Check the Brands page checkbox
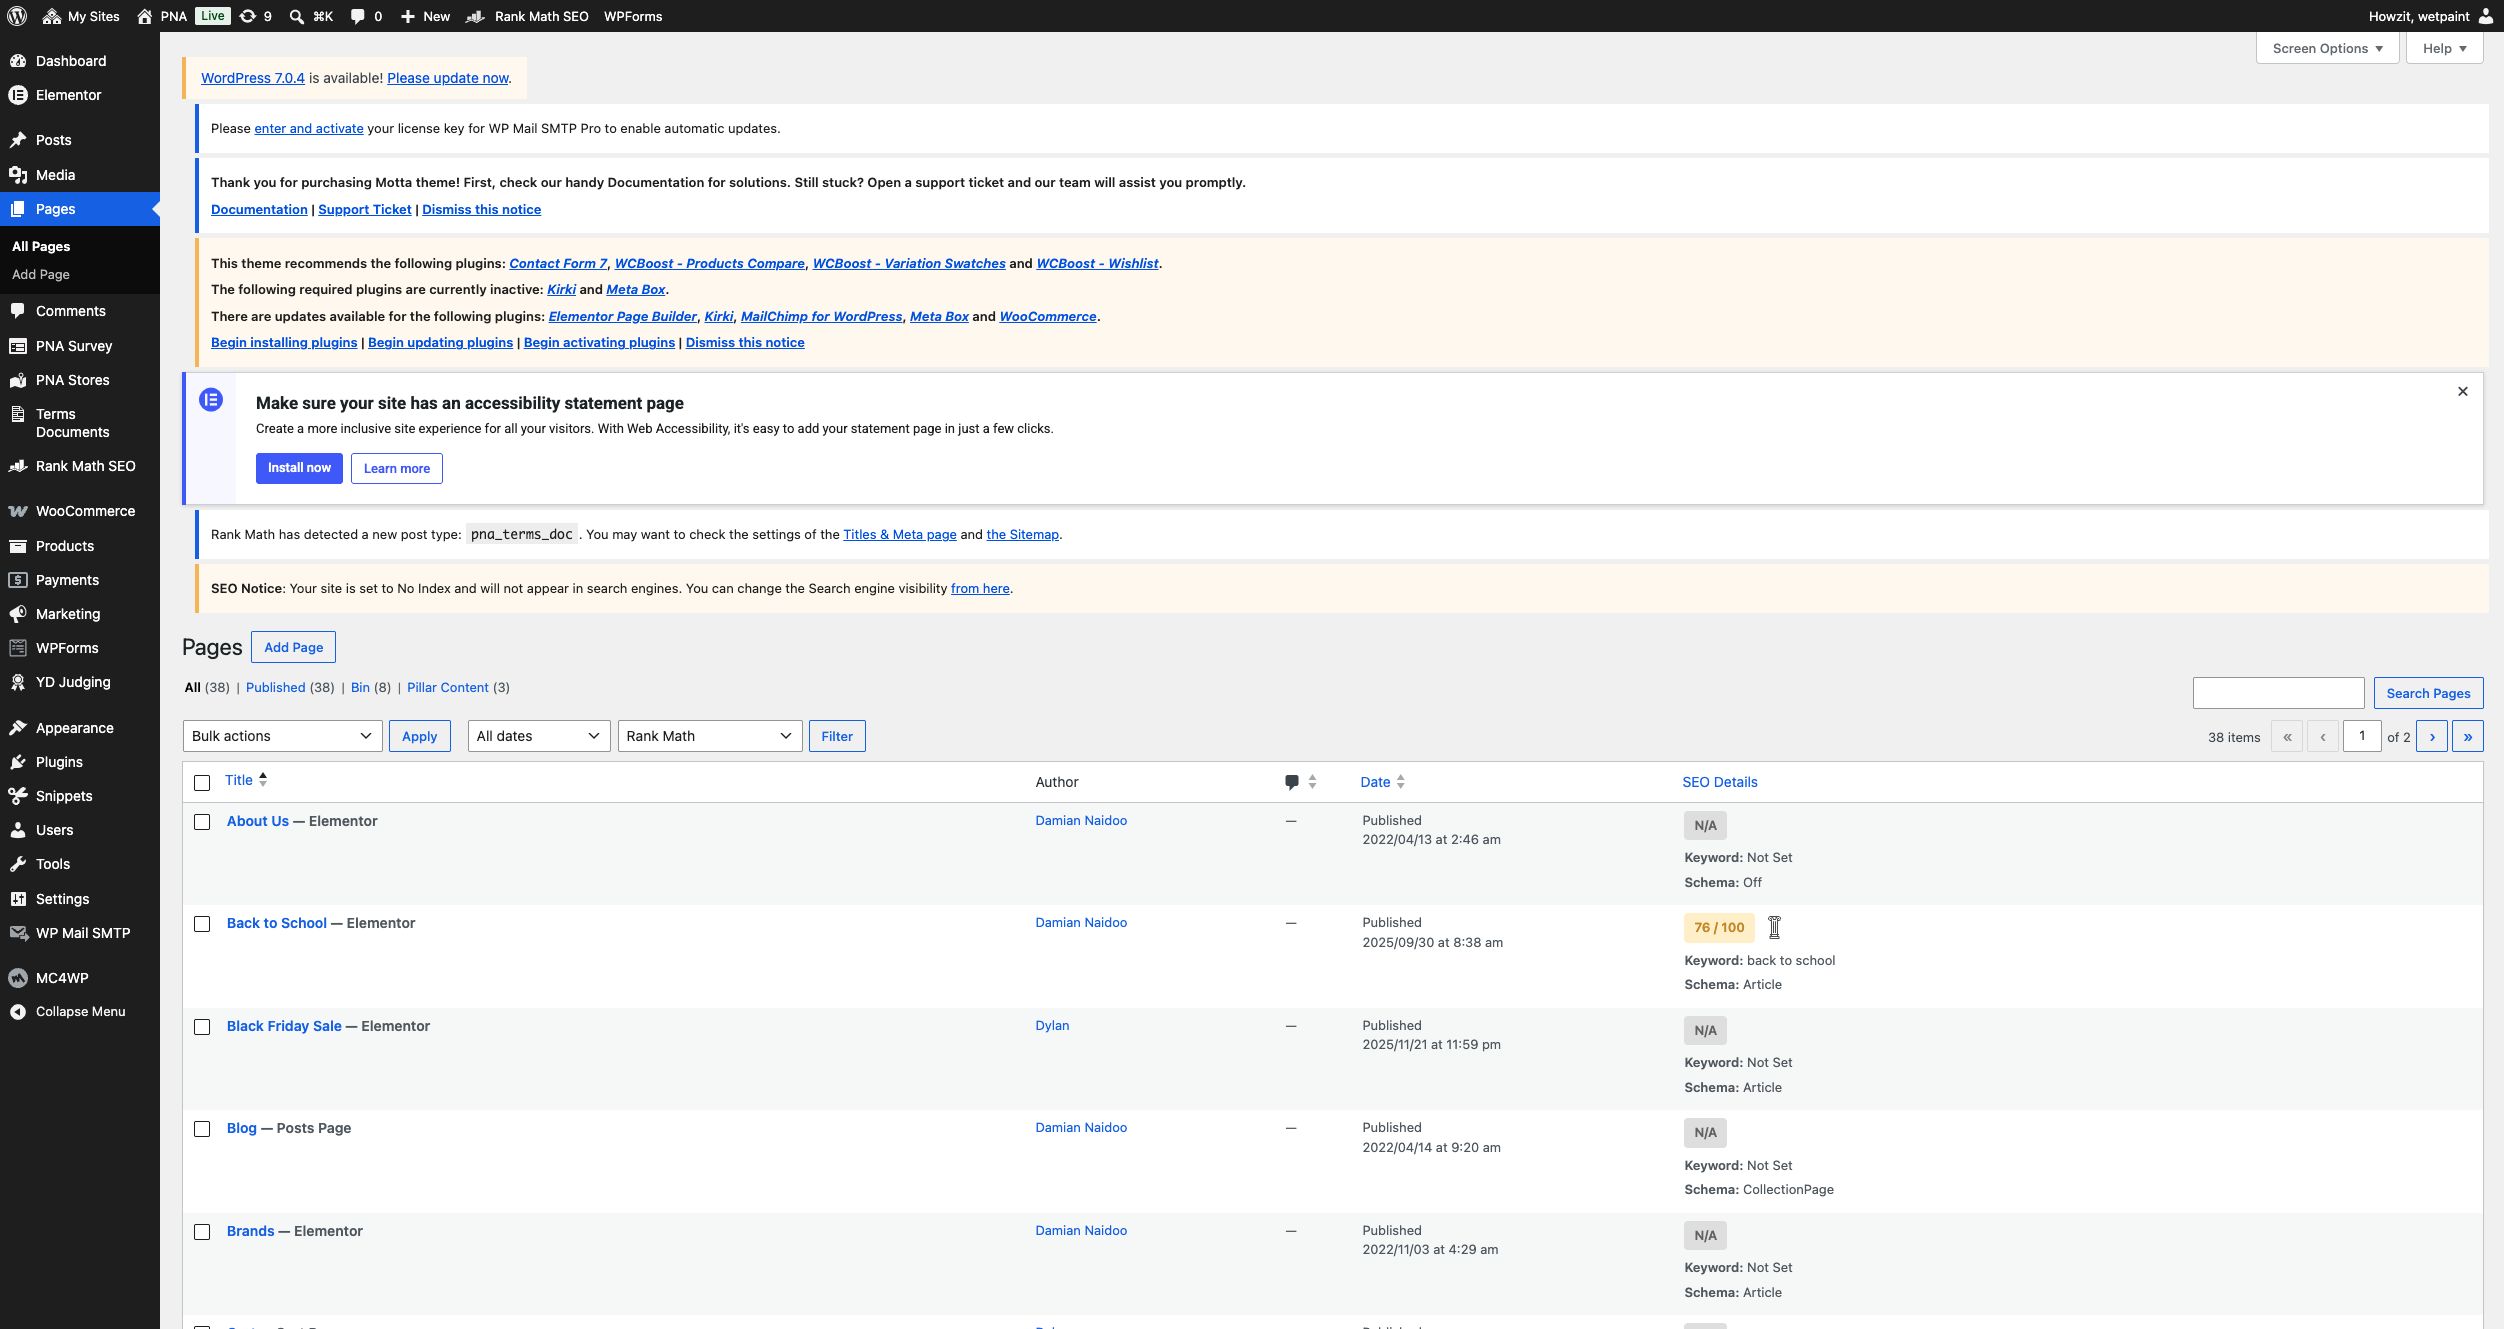The image size is (2504, 1329). (x=202, y=1232)
